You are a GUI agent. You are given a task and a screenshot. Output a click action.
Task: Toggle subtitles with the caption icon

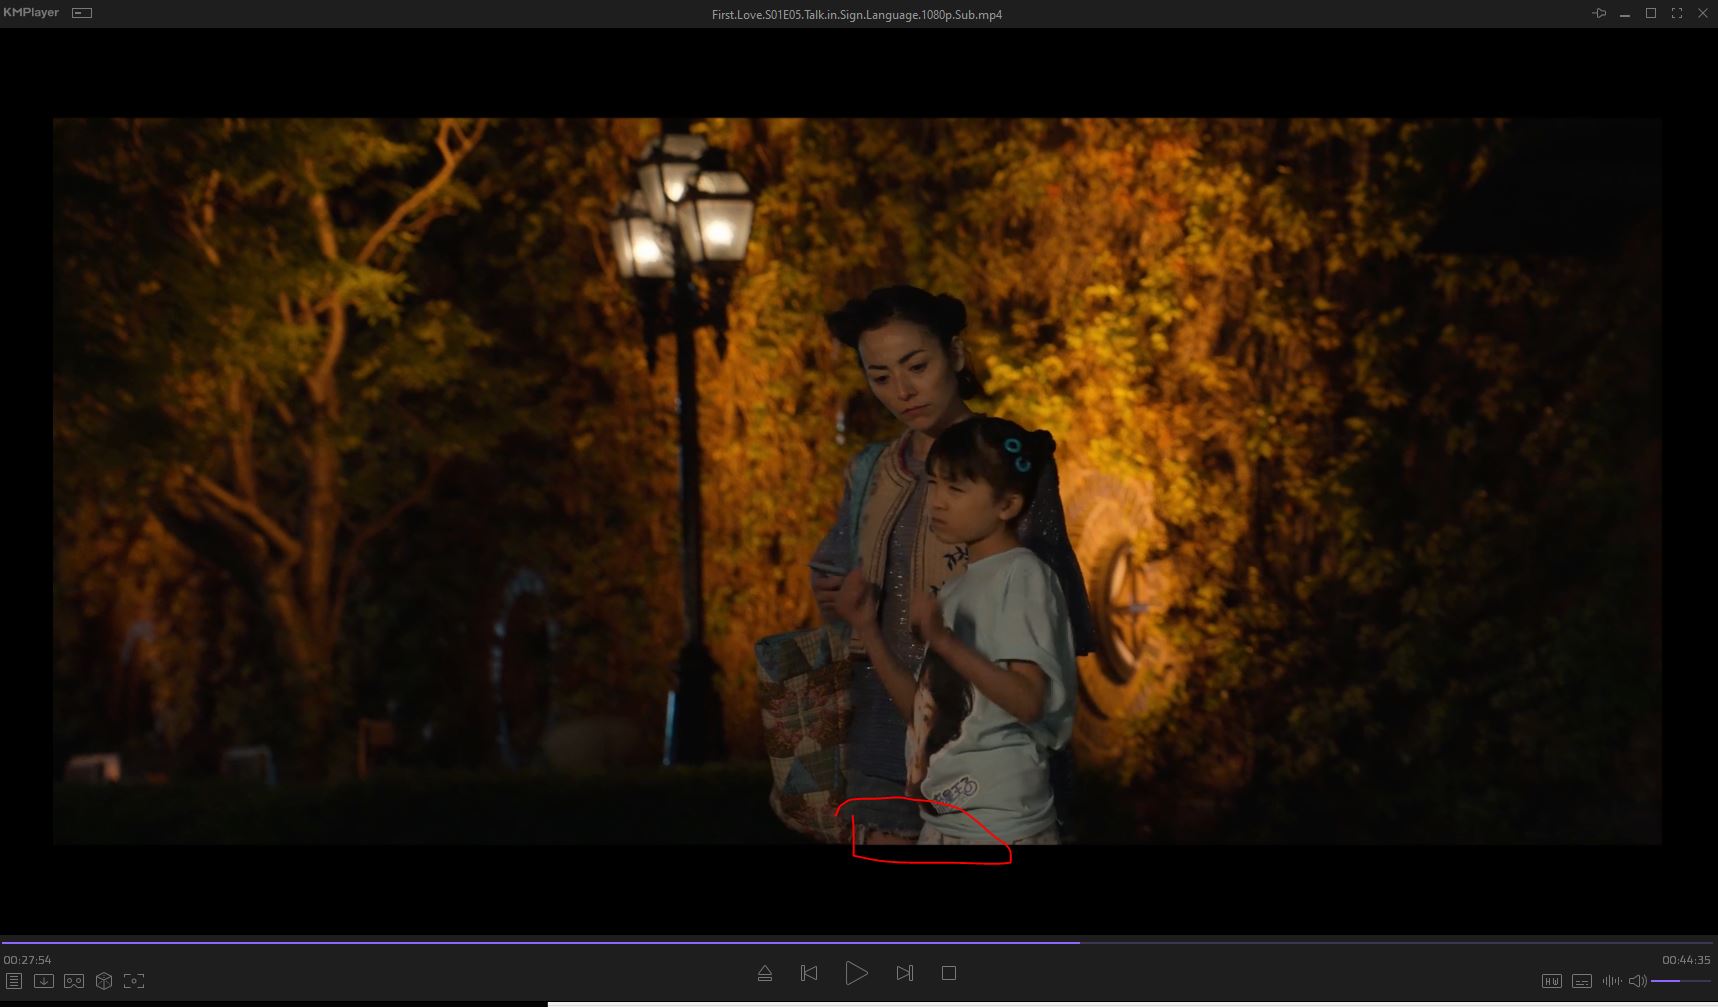tap(1581, 981)
